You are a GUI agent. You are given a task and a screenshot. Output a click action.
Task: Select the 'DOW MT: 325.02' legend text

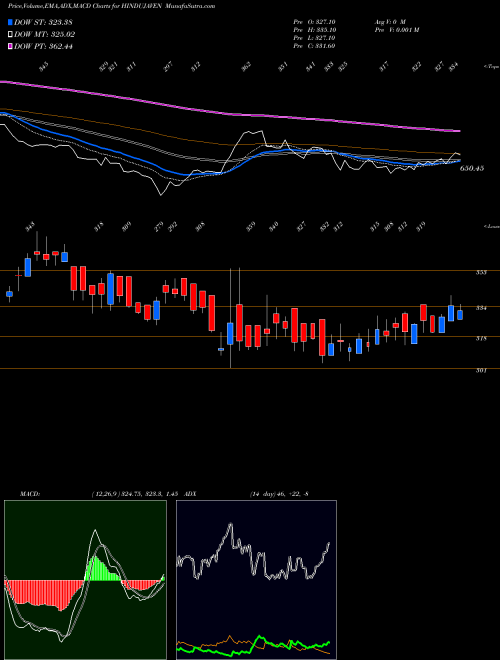pyautogui.click(x=45, y=35)
